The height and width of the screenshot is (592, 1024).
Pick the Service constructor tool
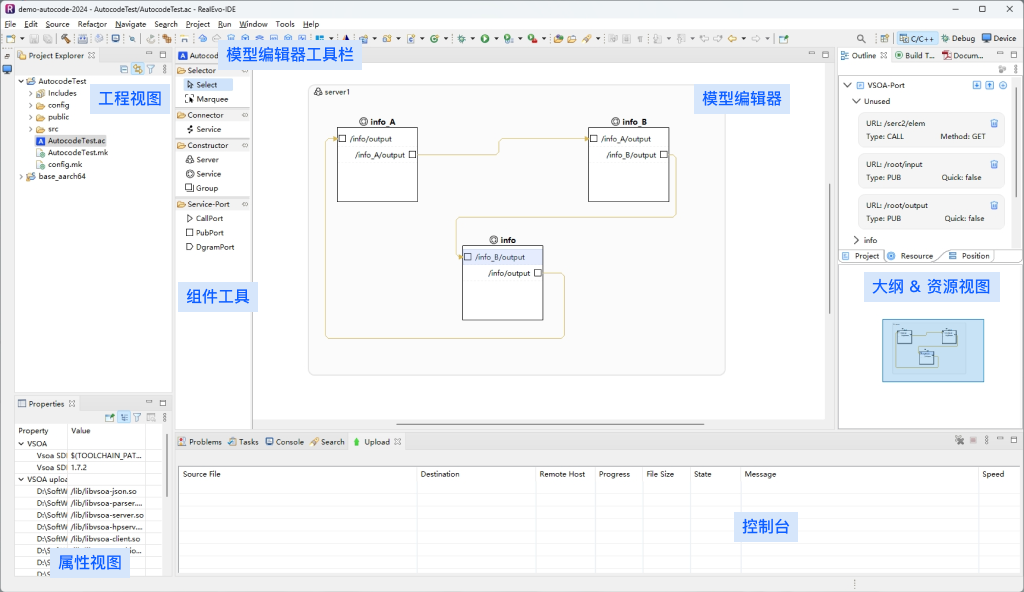point(203,174)
